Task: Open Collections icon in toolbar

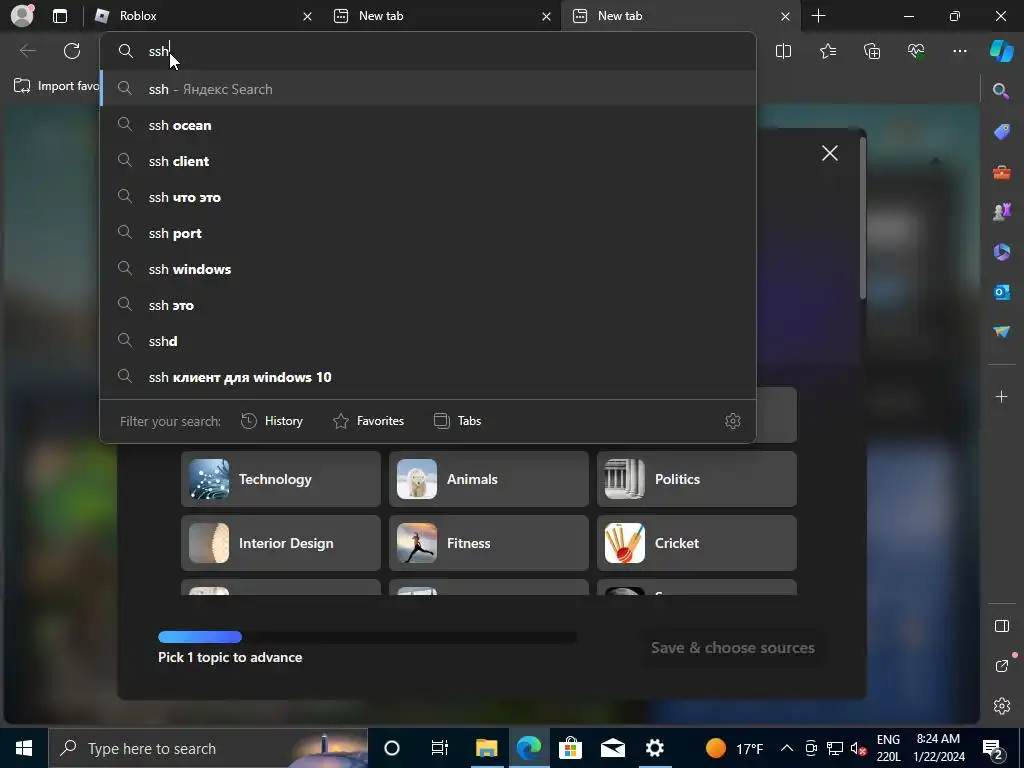Action: (872, 51)
